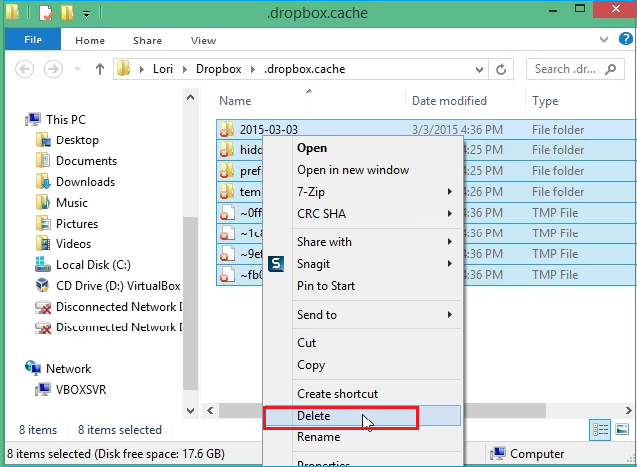Open the File ribbon tab

(32, 41)
